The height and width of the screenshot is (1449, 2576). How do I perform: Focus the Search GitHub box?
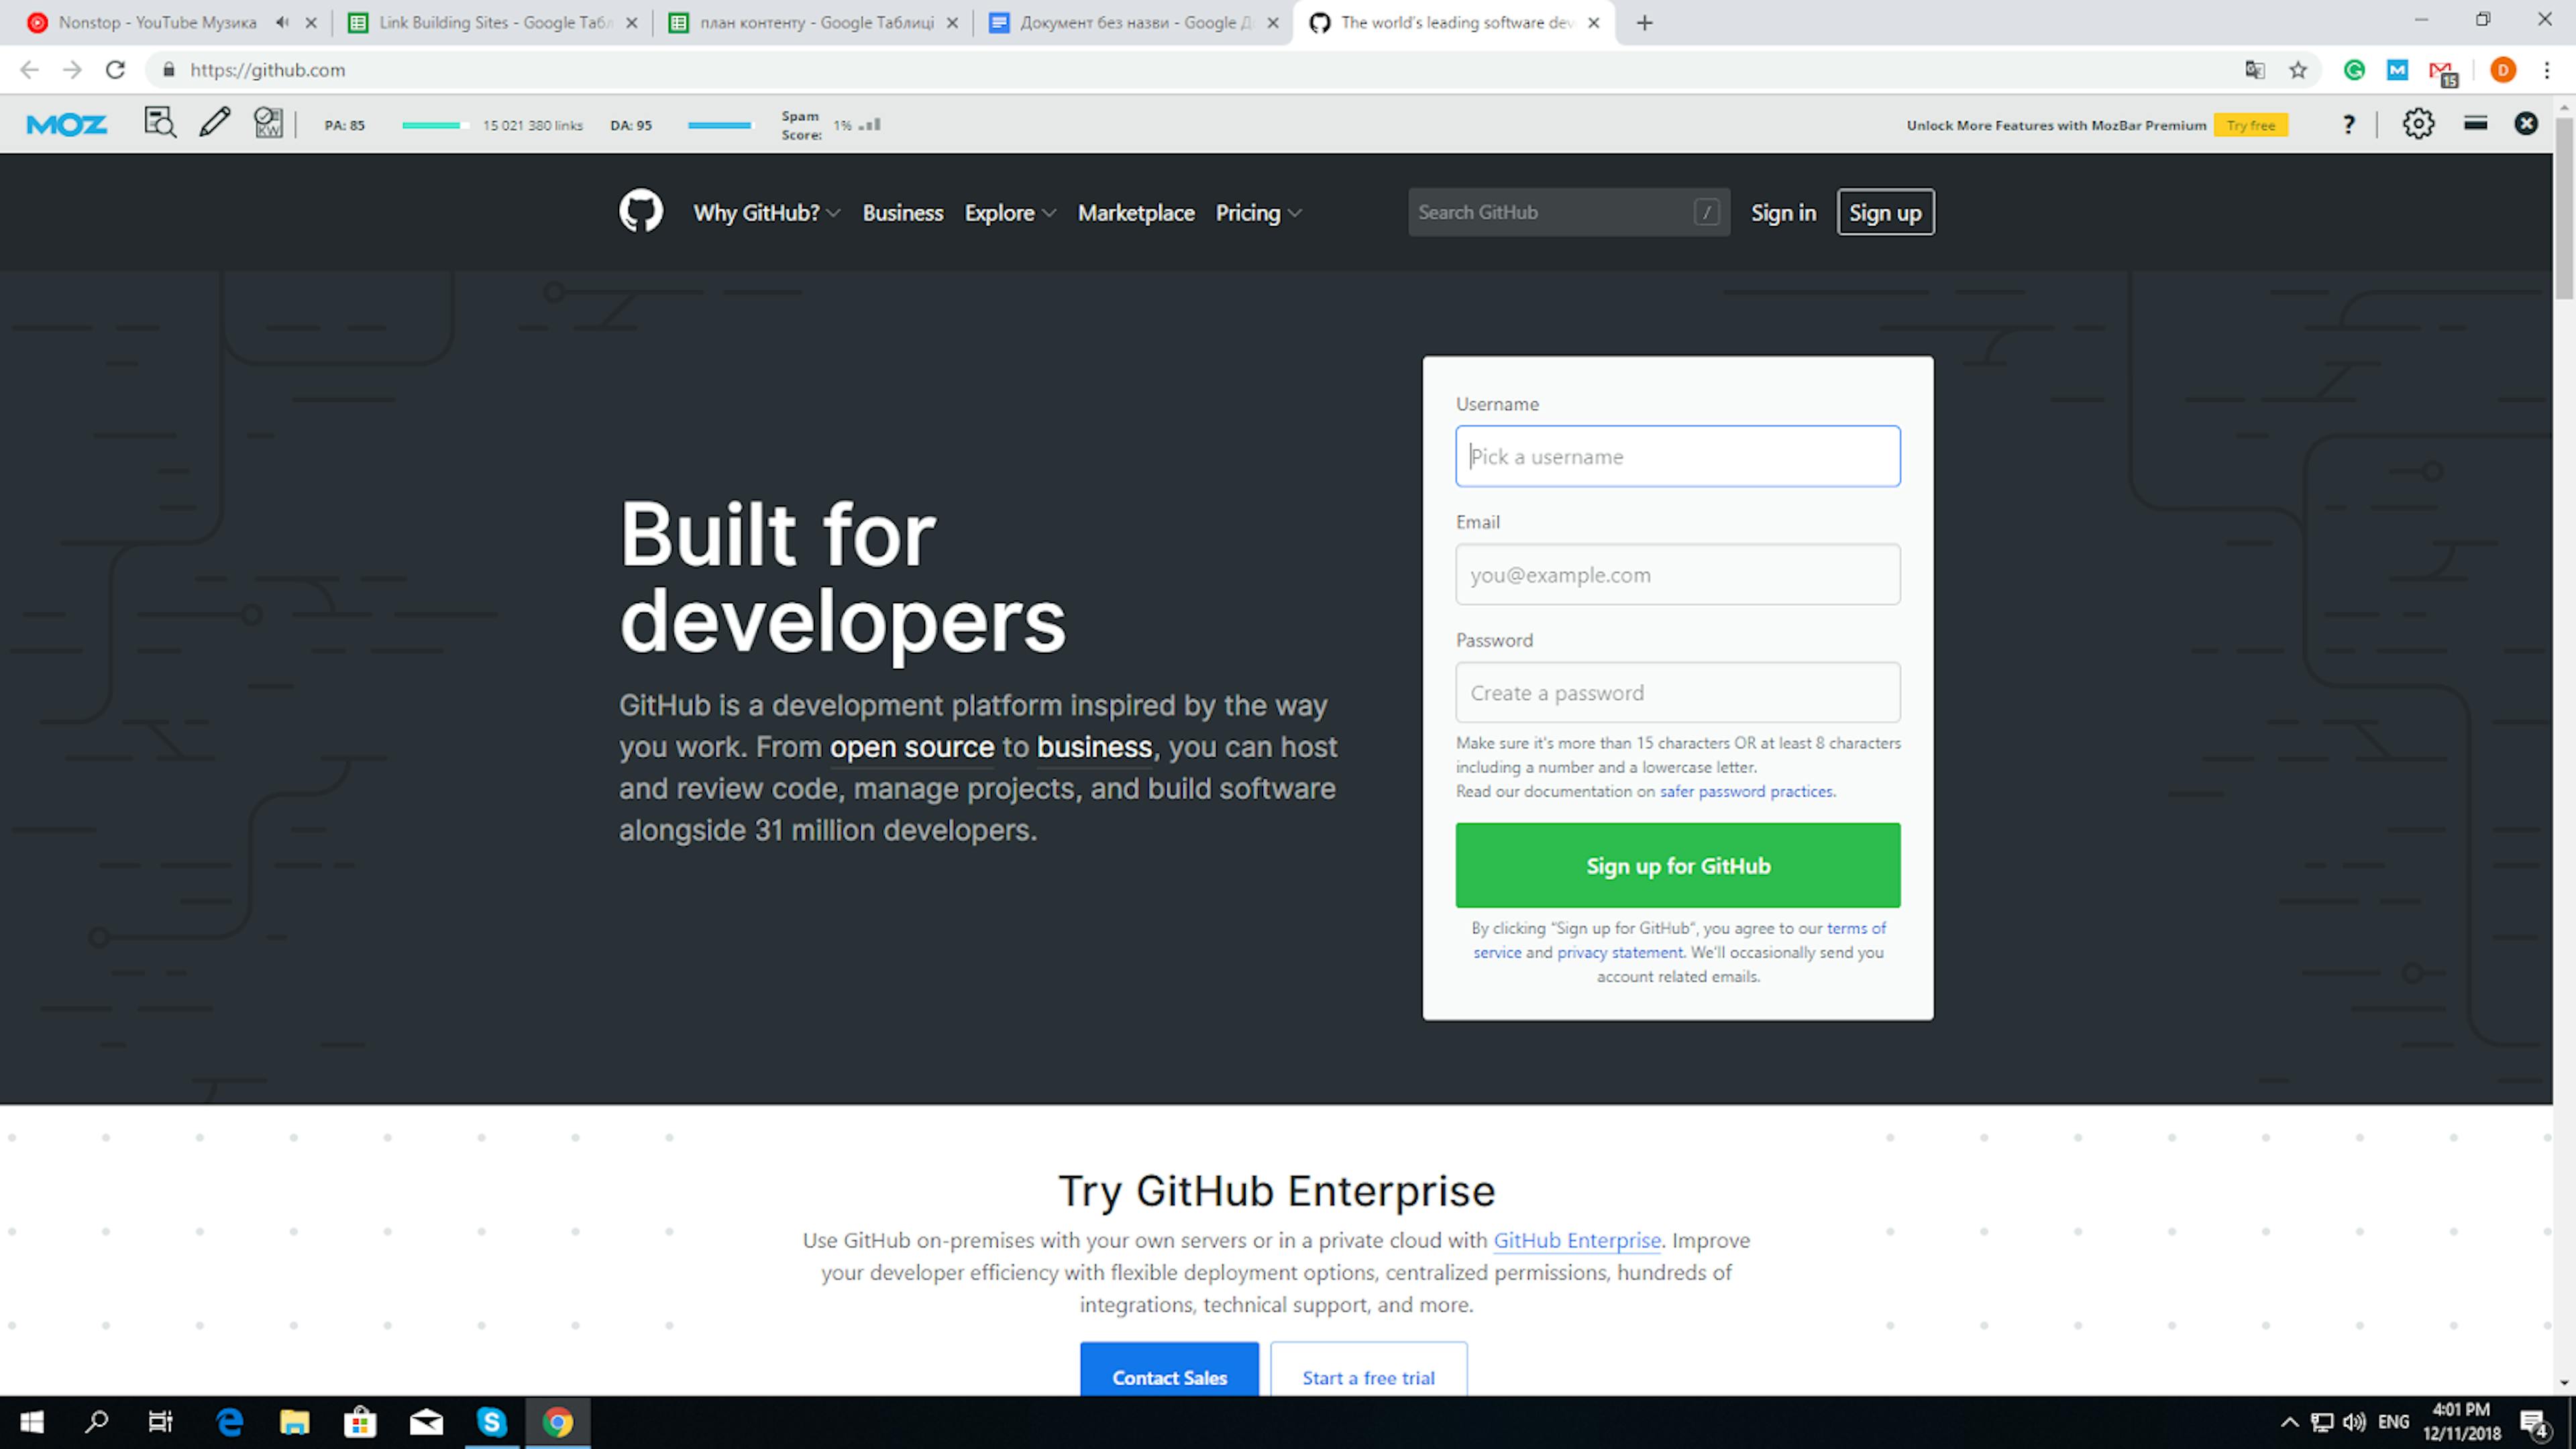point(1568,212)
